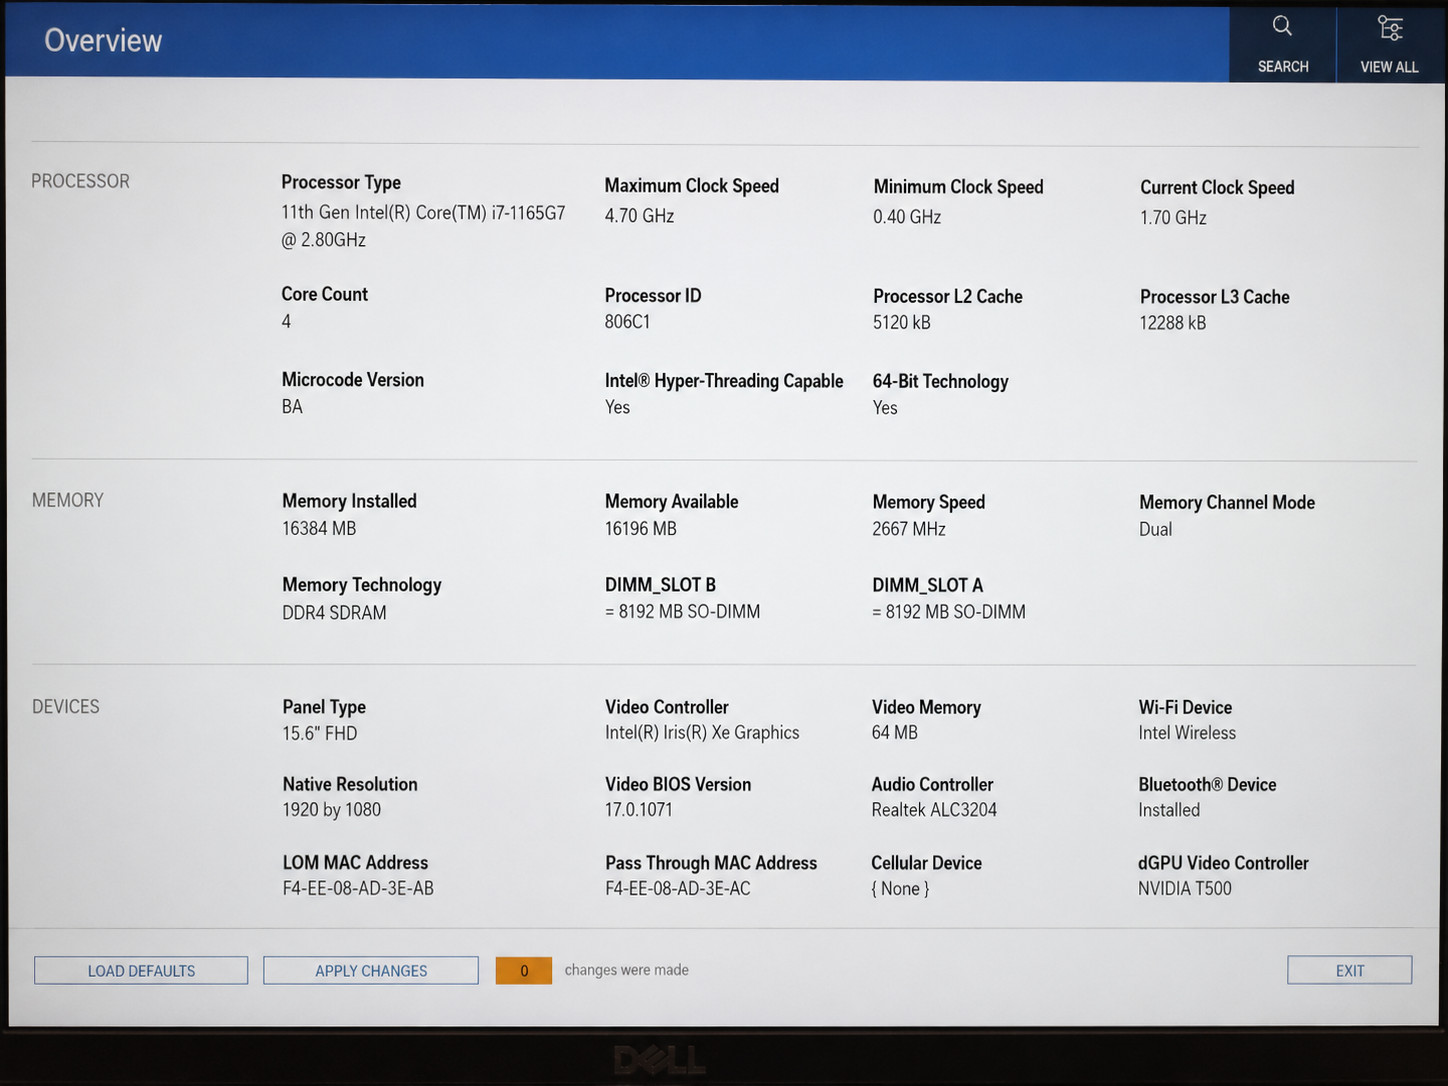
Task: Click the Memory Installed label
Action: (x=349, y=501)
